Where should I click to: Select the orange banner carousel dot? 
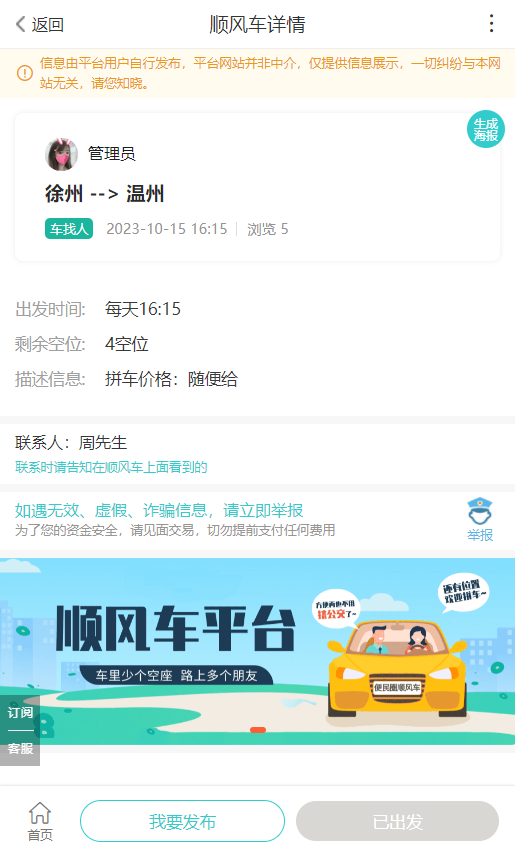258,730
